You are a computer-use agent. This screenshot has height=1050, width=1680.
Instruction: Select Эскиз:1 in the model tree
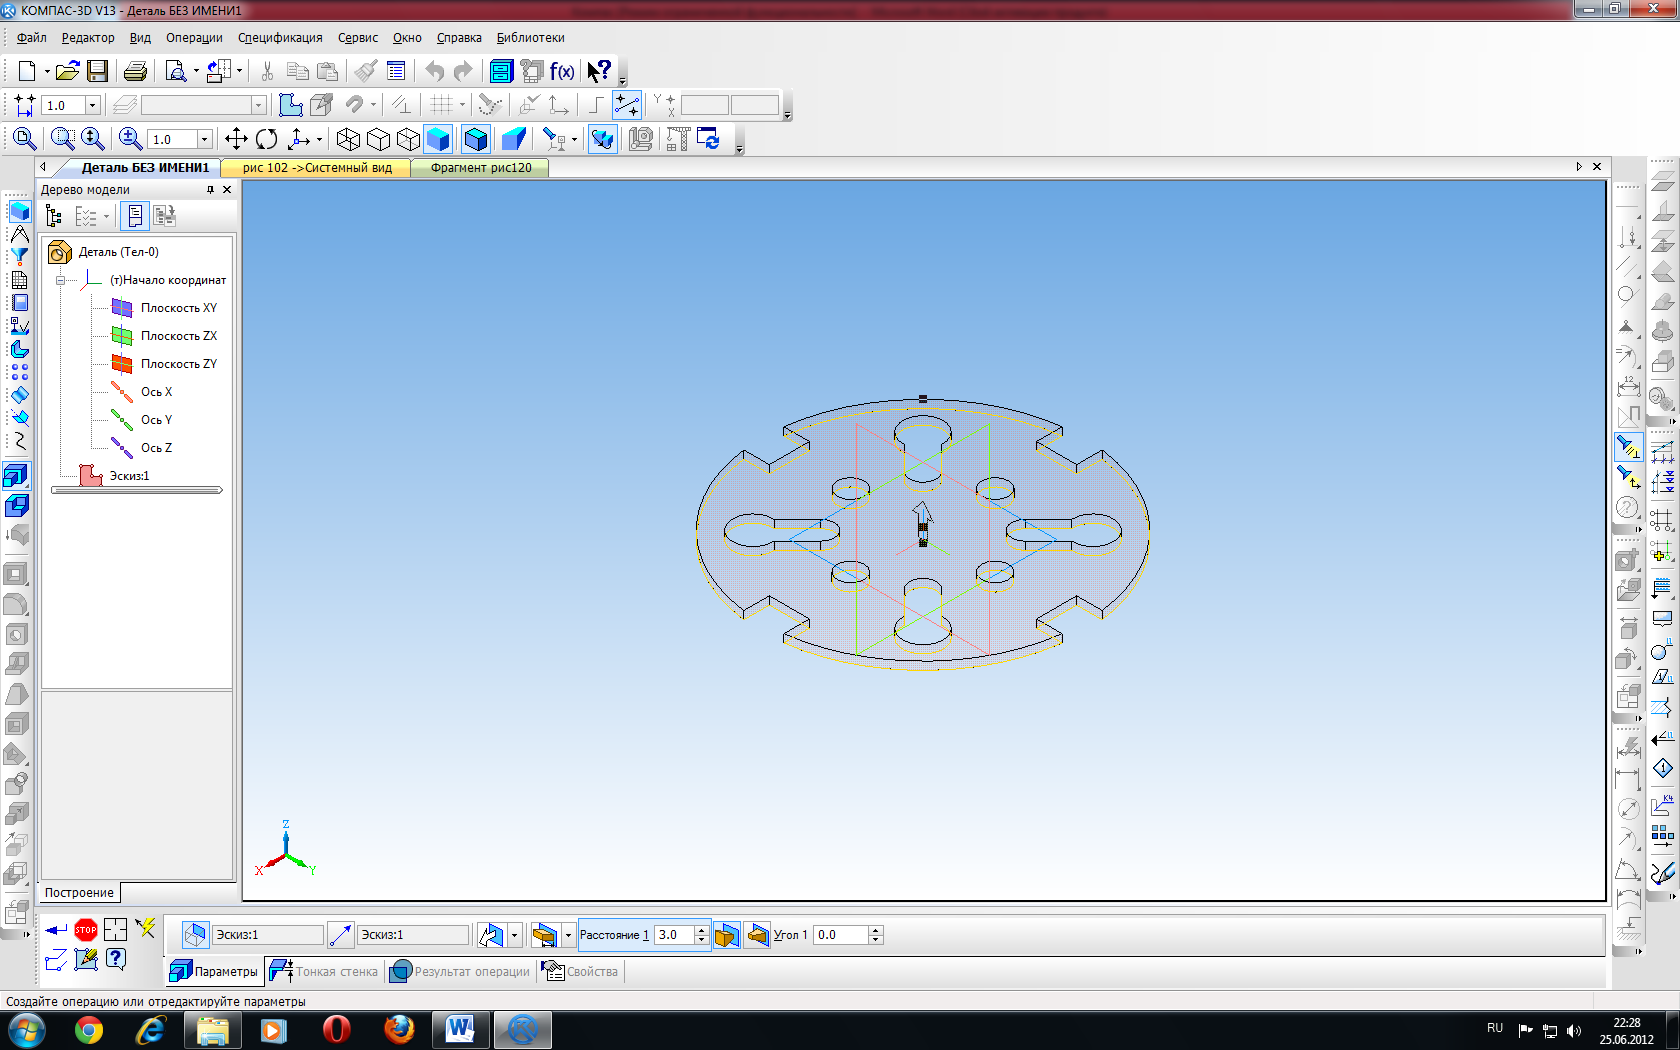pyautogui.click(x=129, y=476)
